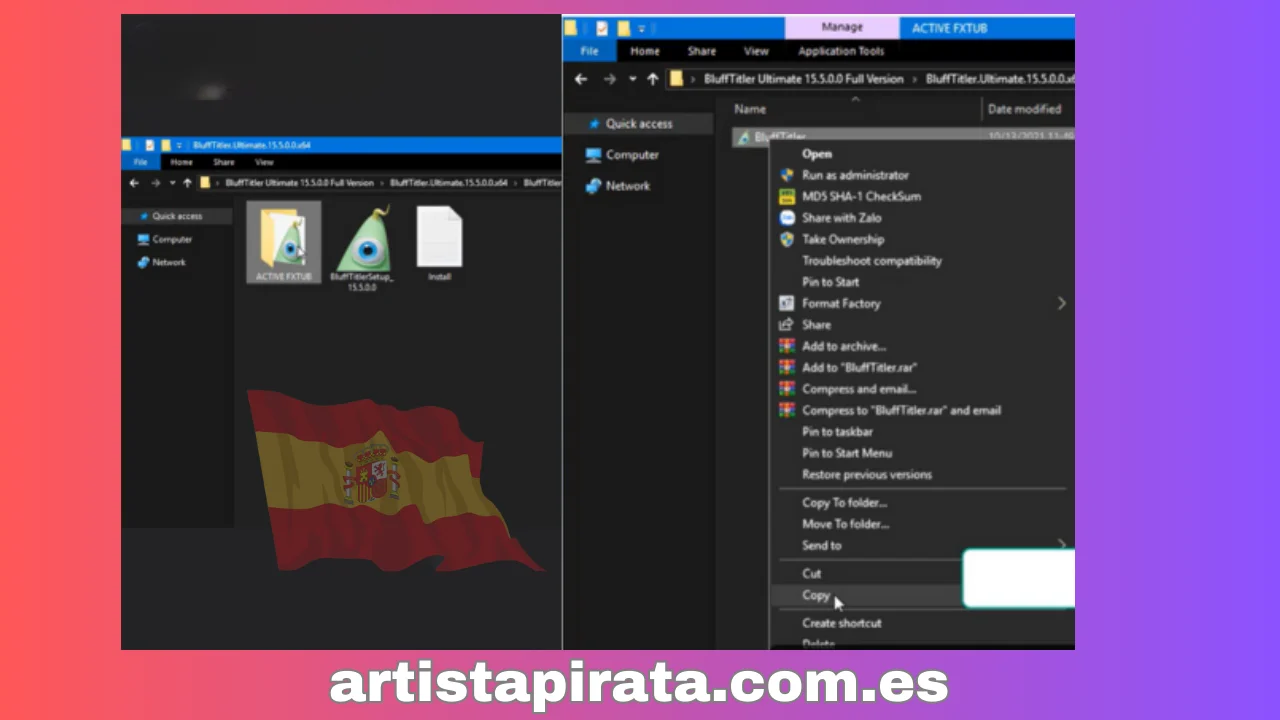
Task: Click the MD5 SHA-1 CheckSum icon
Action: pyautogui.click(x=787, y=196)
